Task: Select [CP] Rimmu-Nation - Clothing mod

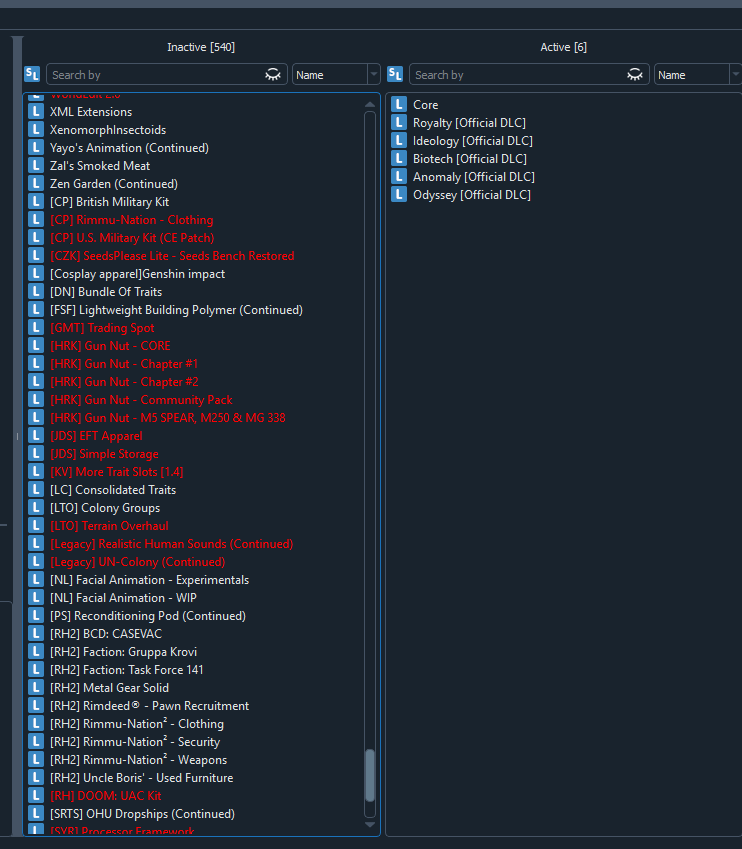Action: tap(132, 220)
